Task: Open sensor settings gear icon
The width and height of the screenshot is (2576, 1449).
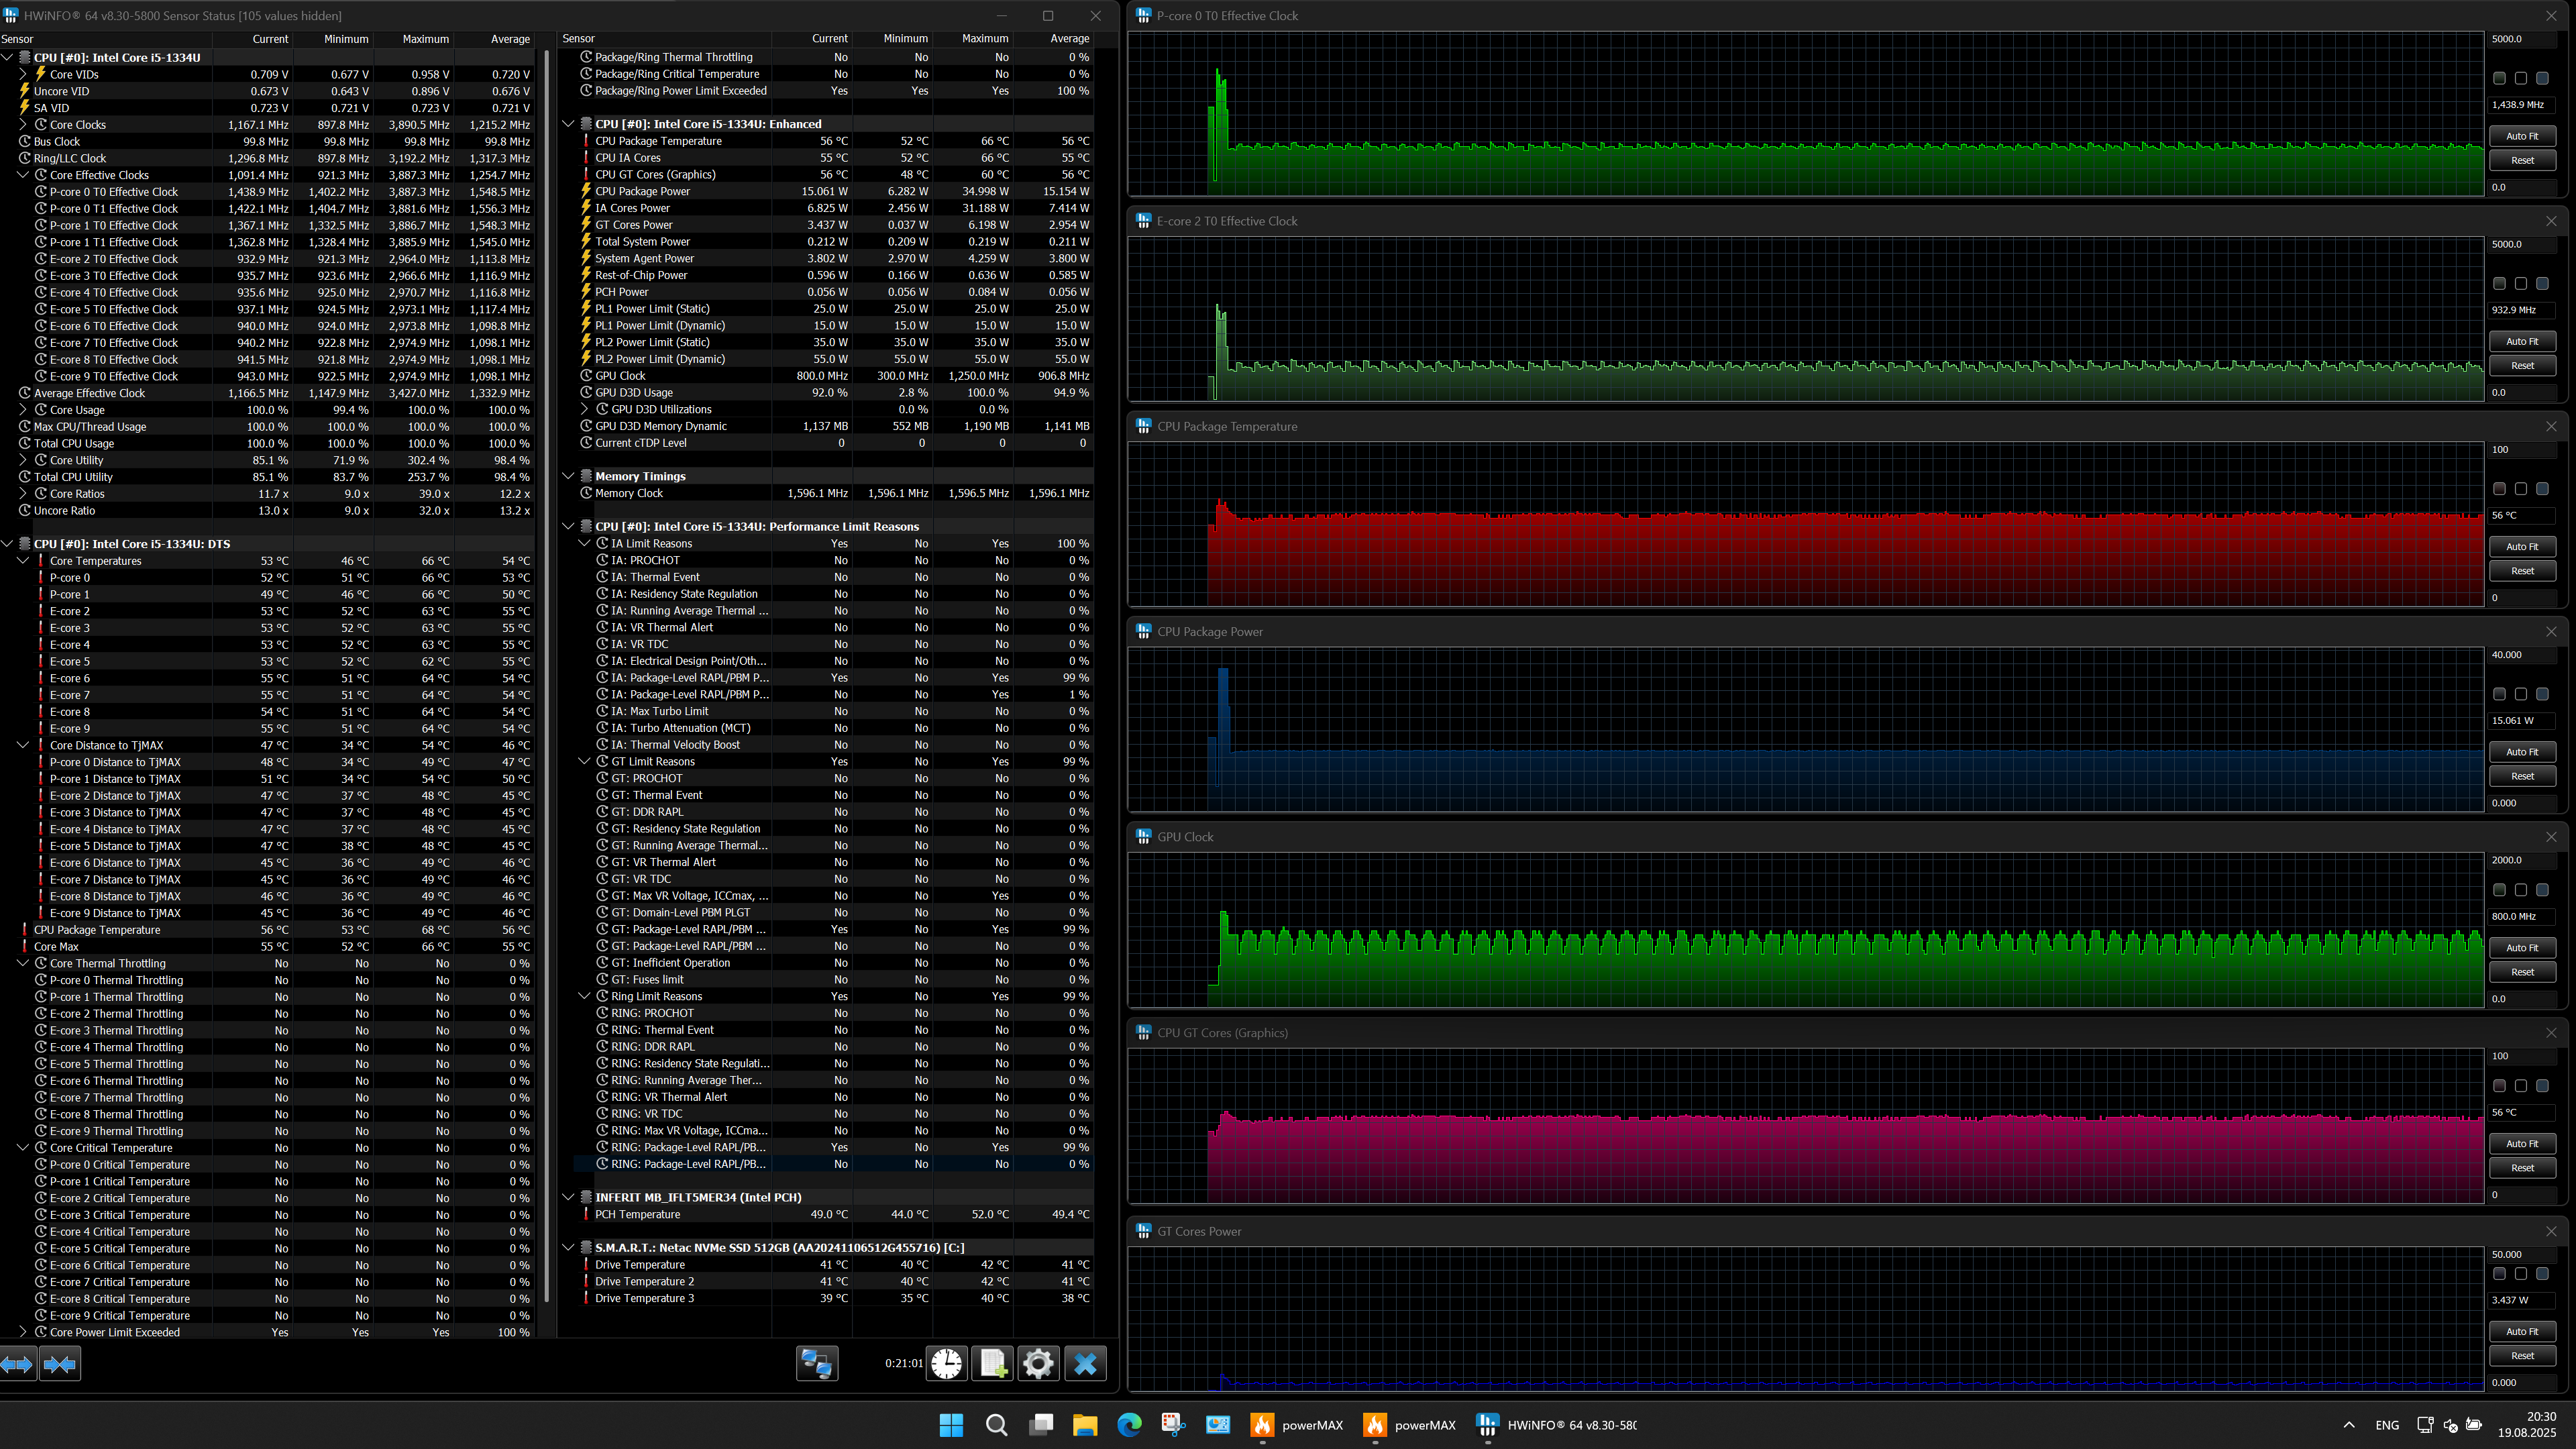Action: point(1038,1363)
